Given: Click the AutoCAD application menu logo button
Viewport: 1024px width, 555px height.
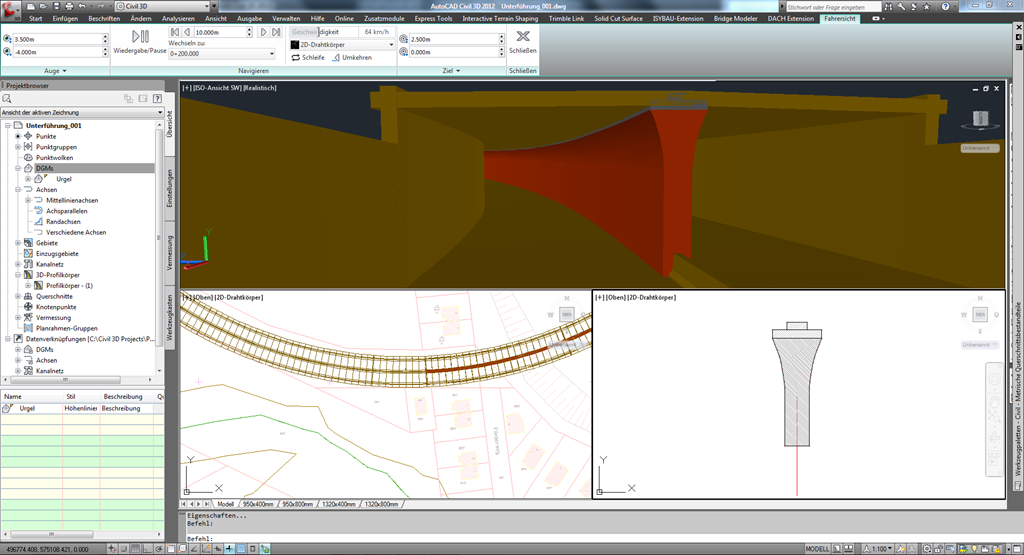Looking at the screenshot, I should [12, 10].
